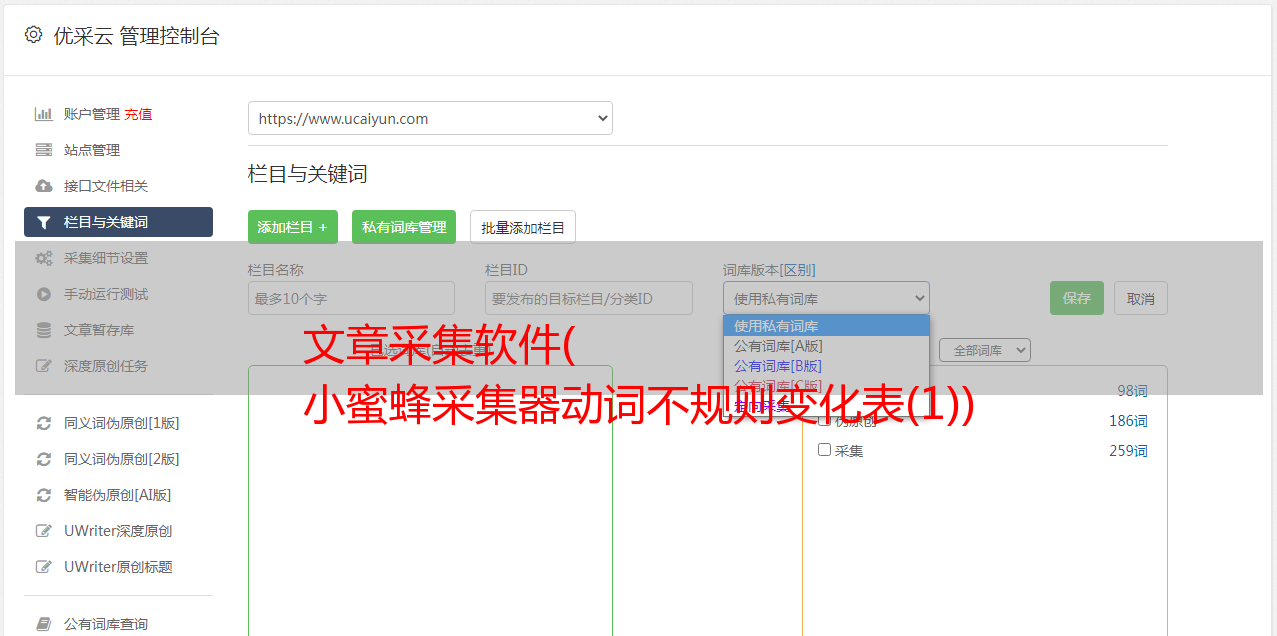Image resolution: width=1277 pixels, height=636 pixels.
Task: Click the gear icon beside 优采云 管理控制台
Action: click(33, 35)
